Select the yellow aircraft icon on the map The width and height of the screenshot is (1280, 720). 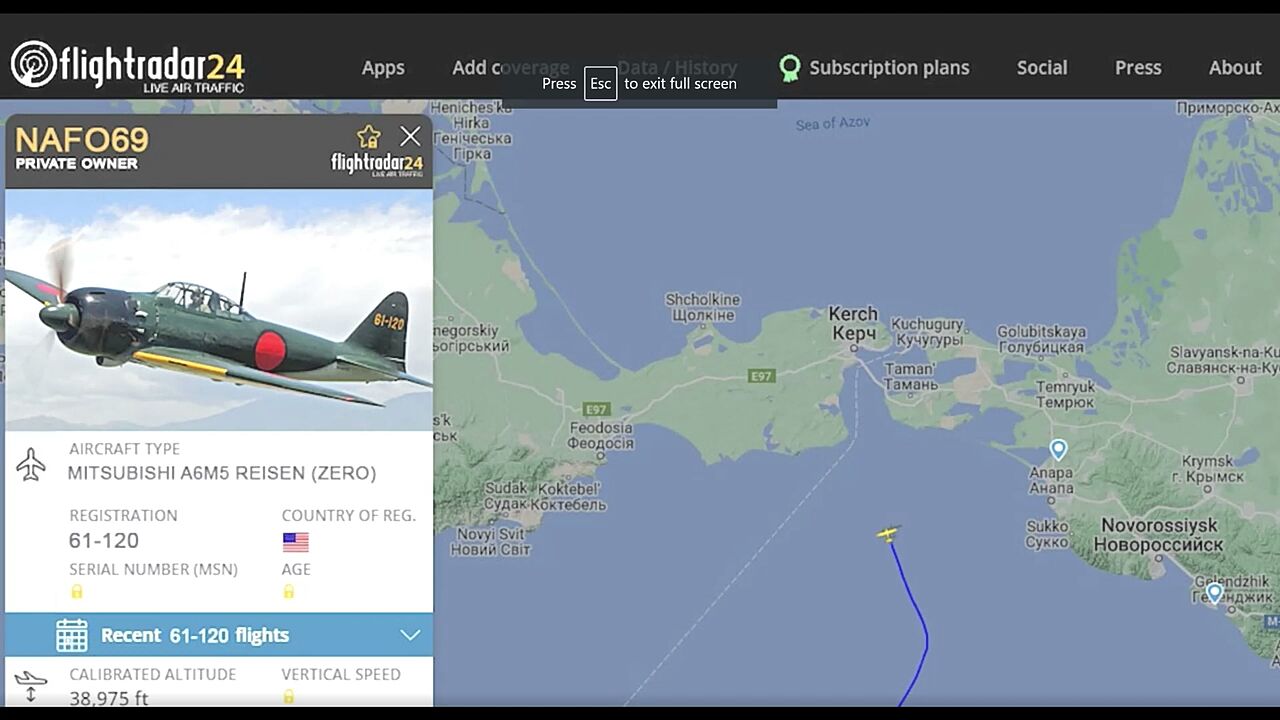pos(888,534)
